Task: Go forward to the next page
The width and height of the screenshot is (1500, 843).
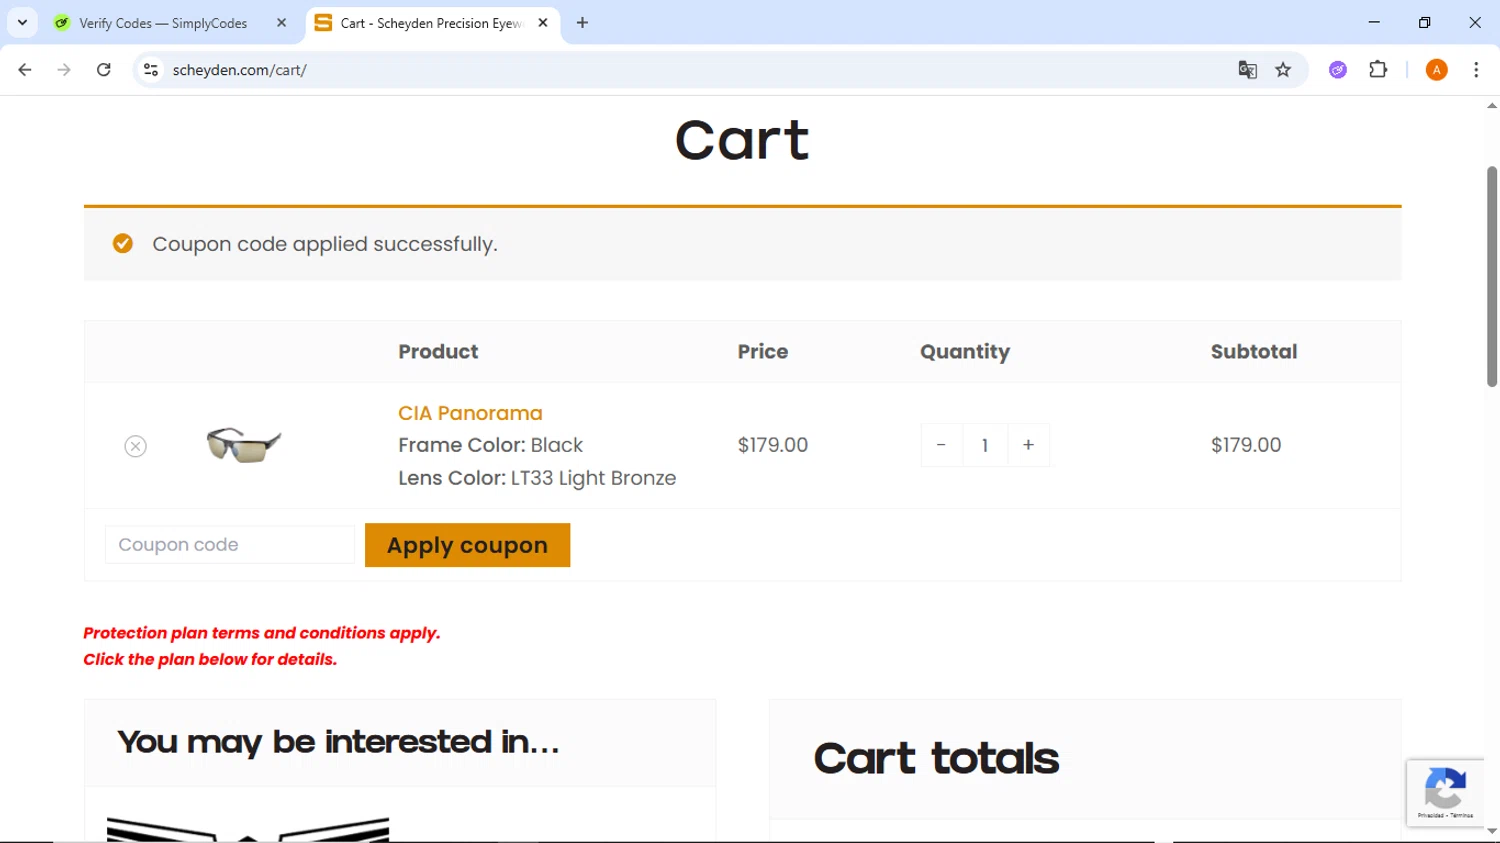Action: pos(64,70)
